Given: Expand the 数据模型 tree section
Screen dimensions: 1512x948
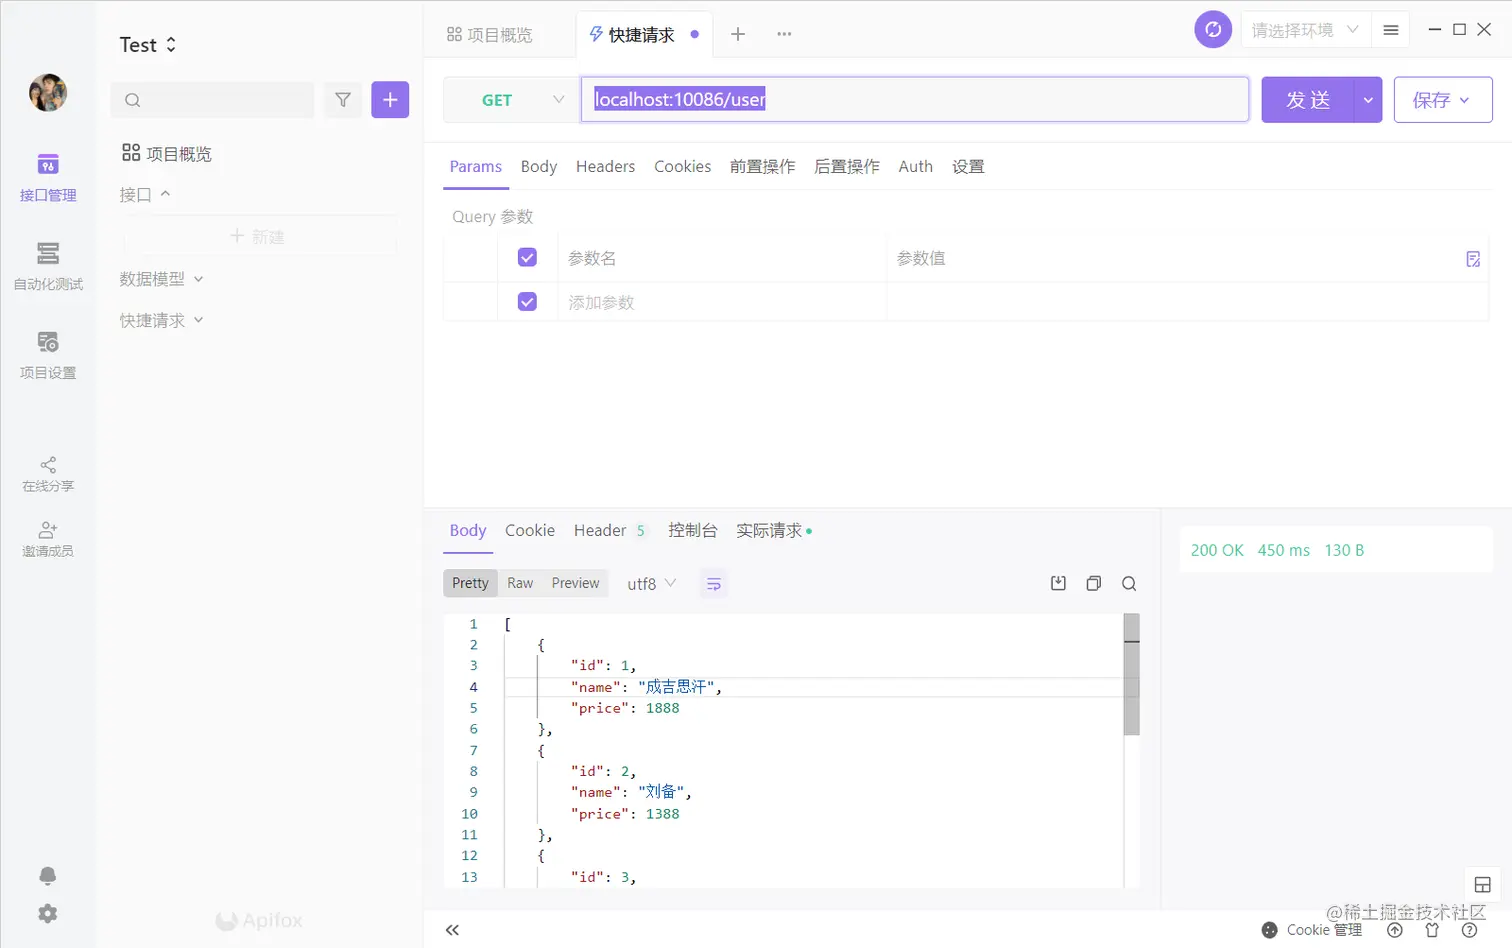Looking at the screenshot, I should (161, 279).
